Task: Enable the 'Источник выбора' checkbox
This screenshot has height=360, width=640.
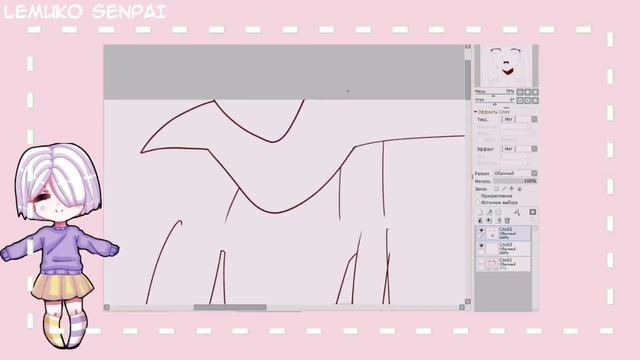Action: (478, 202)
